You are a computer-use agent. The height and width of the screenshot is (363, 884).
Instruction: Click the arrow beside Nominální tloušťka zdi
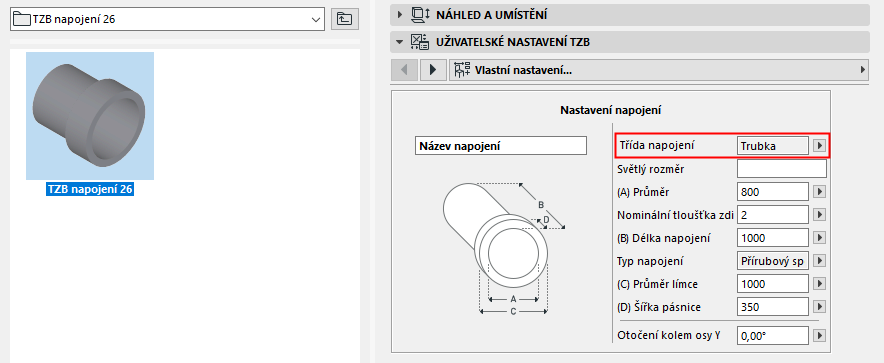[x=819, y=215]
